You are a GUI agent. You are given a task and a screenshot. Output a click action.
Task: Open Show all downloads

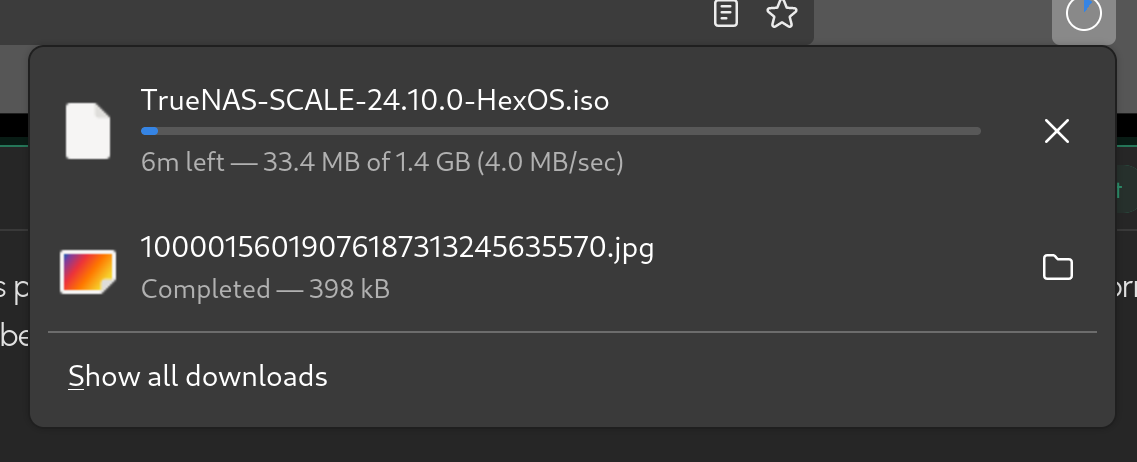198,376
